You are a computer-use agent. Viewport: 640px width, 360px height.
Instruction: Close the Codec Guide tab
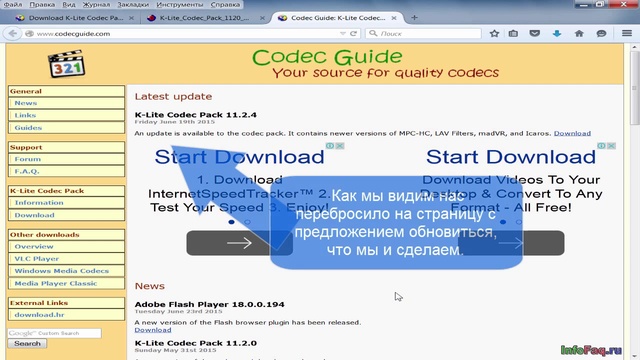pyautogui.click(x=393, y=18)
